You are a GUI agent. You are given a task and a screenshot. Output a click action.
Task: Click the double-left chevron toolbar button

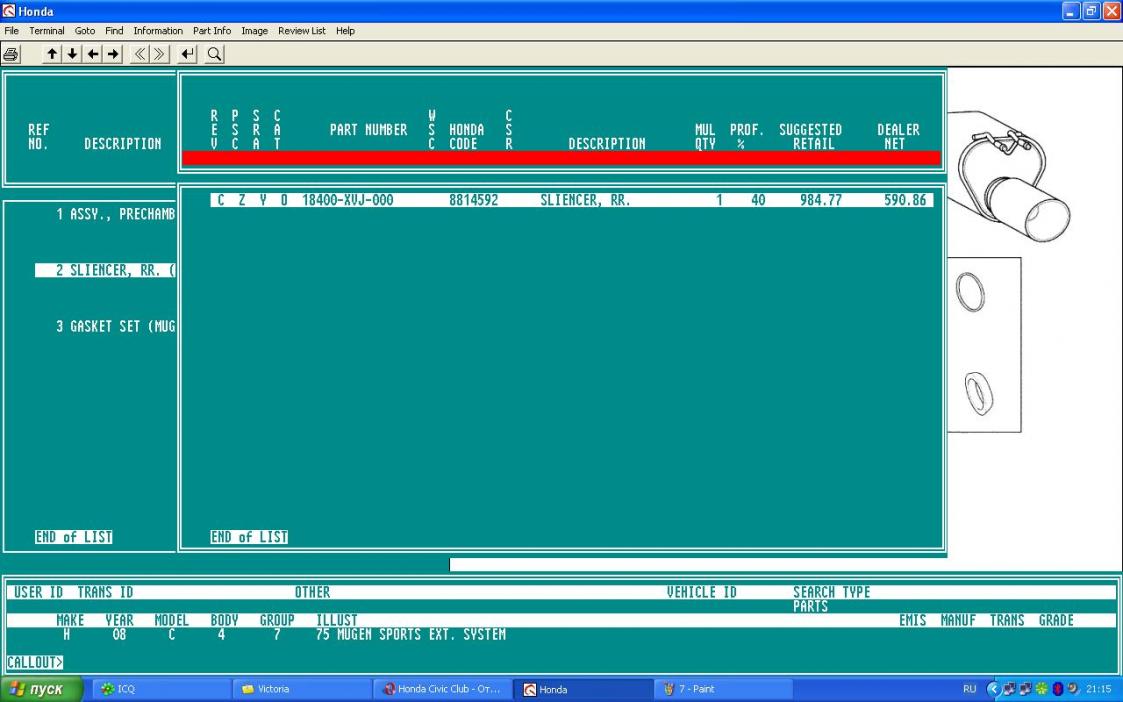point(140,54)
